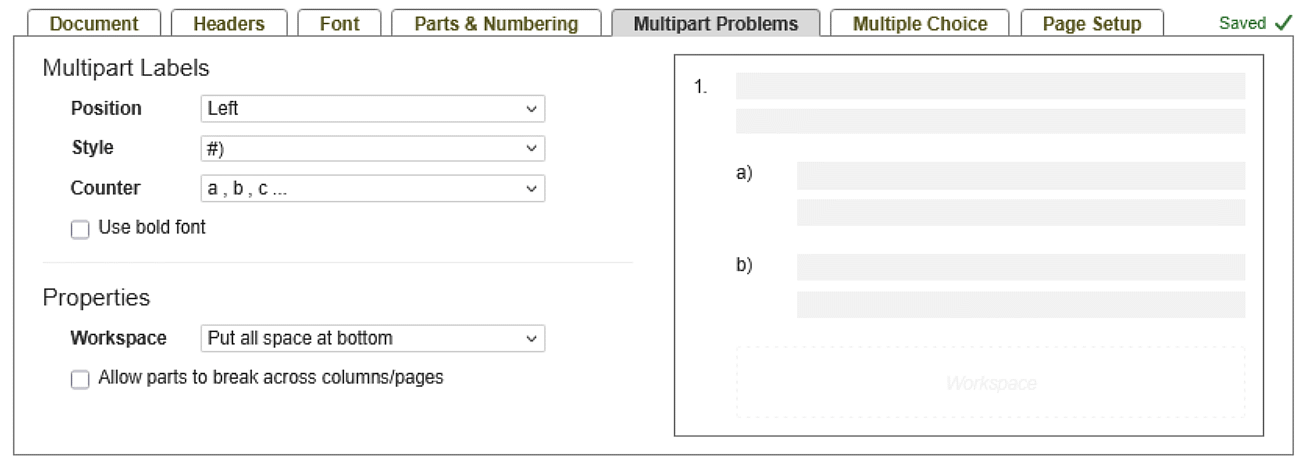This screenshot has width=1305, height=467.
Task: Click the Saved status text
Action: click(x=1242, y=23)
